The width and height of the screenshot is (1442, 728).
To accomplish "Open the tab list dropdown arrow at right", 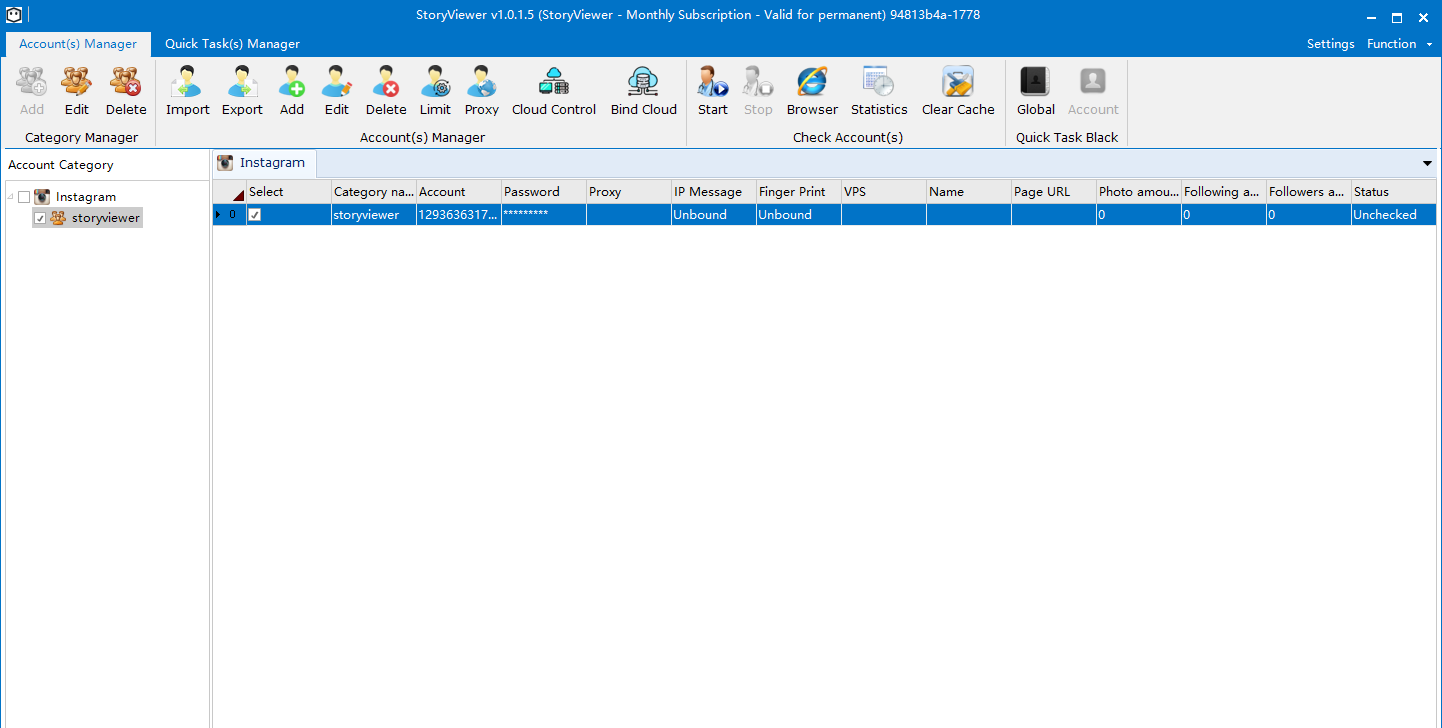I will click(1427, 163).
